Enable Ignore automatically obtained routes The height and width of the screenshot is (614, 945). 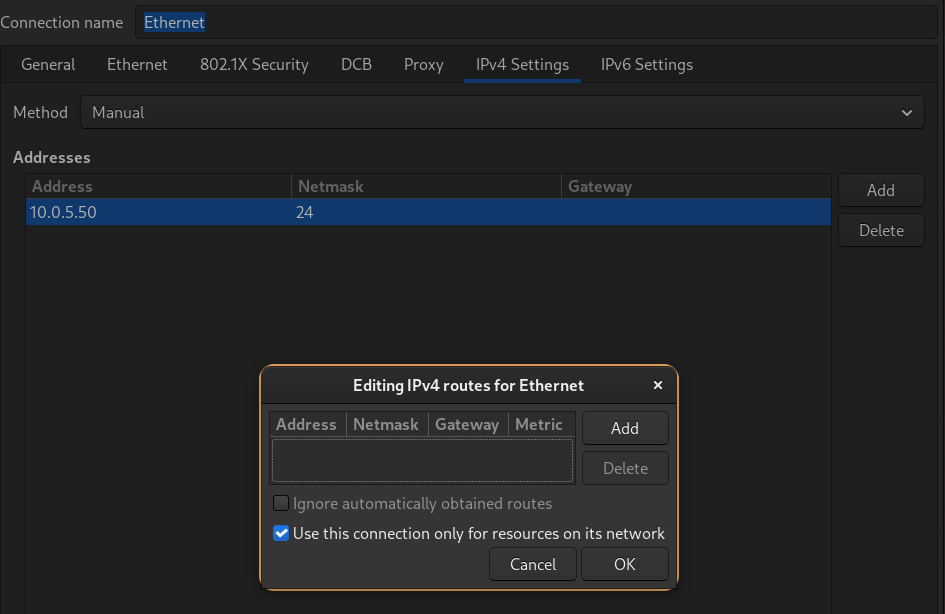point(281,503)
